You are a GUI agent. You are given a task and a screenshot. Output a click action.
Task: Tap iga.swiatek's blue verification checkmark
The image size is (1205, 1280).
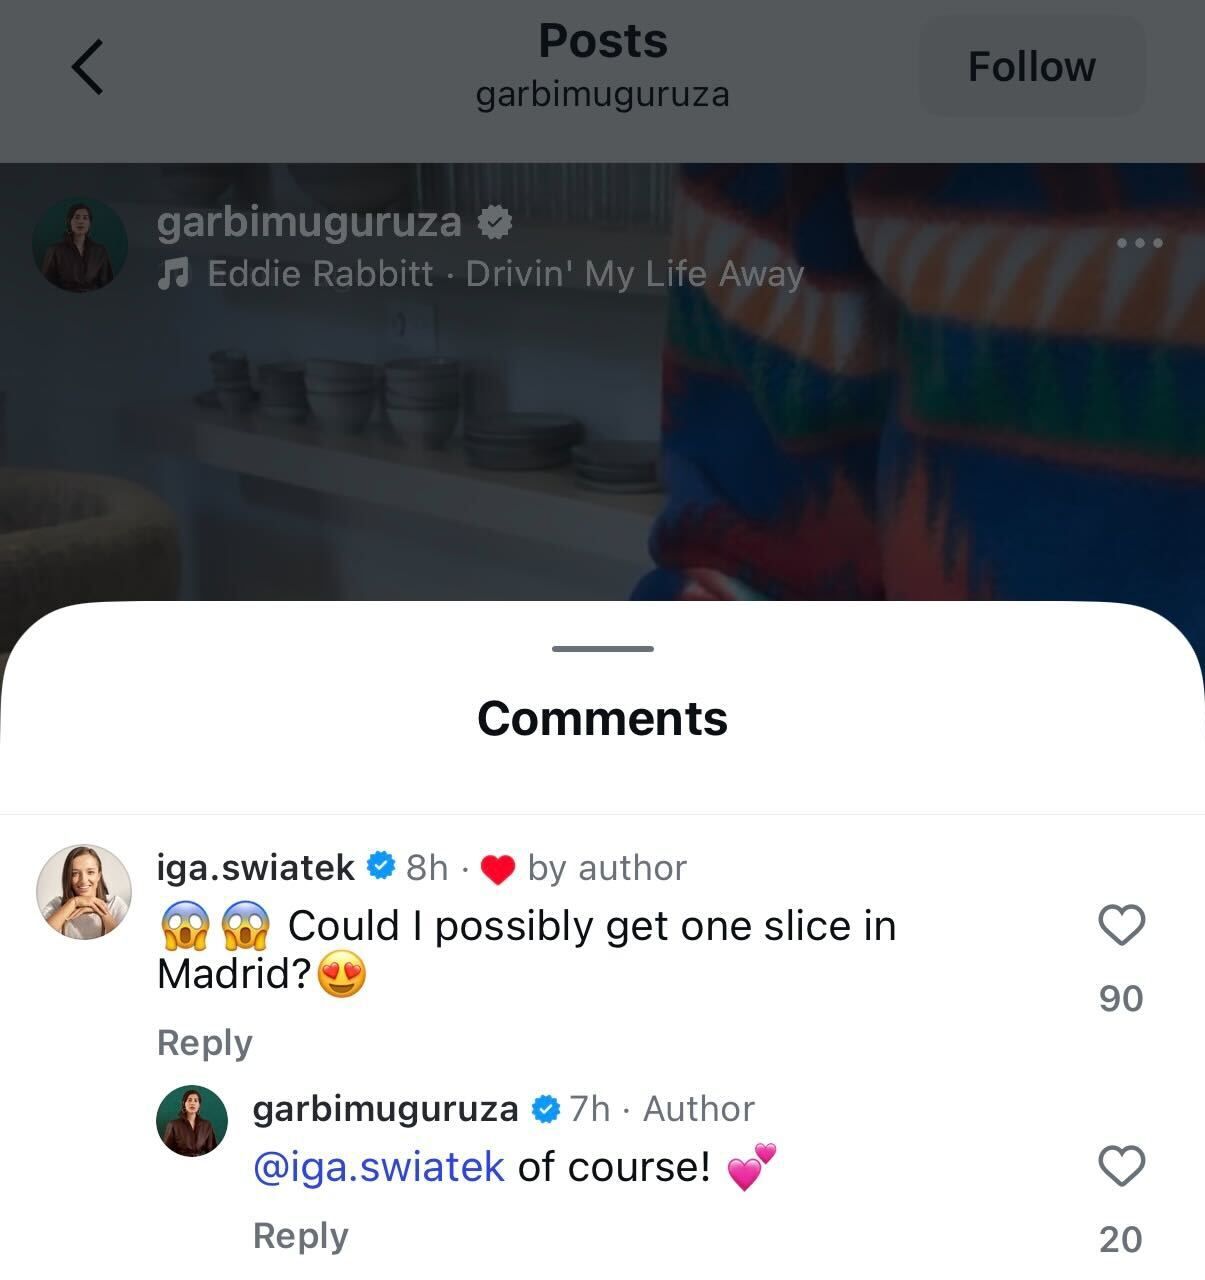point(382,866)
